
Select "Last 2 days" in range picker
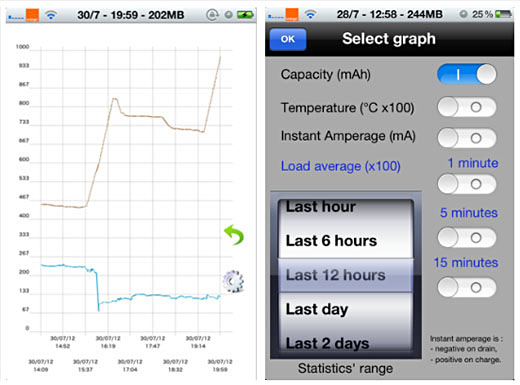tap(346, 343)
